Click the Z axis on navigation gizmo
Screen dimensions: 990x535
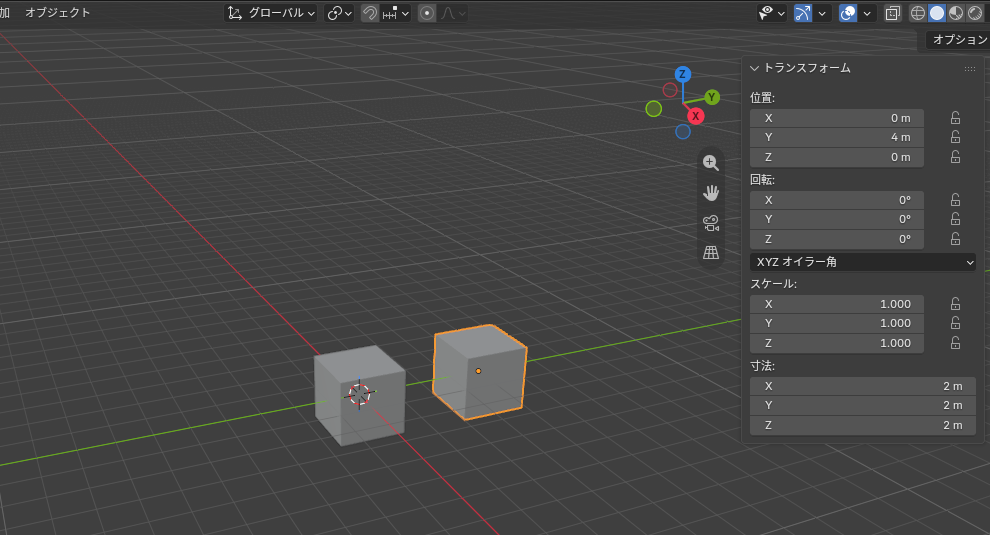(x=683, y=75)
